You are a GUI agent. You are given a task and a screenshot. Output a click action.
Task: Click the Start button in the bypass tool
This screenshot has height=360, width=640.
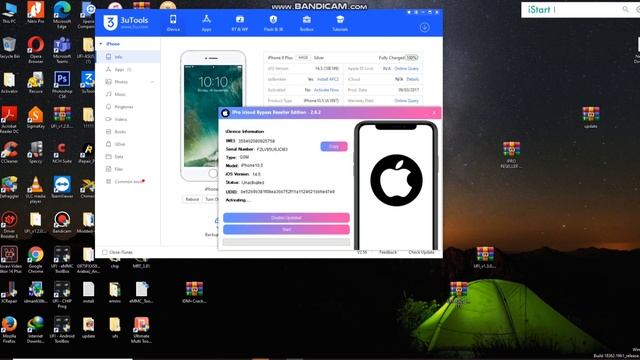286,229
